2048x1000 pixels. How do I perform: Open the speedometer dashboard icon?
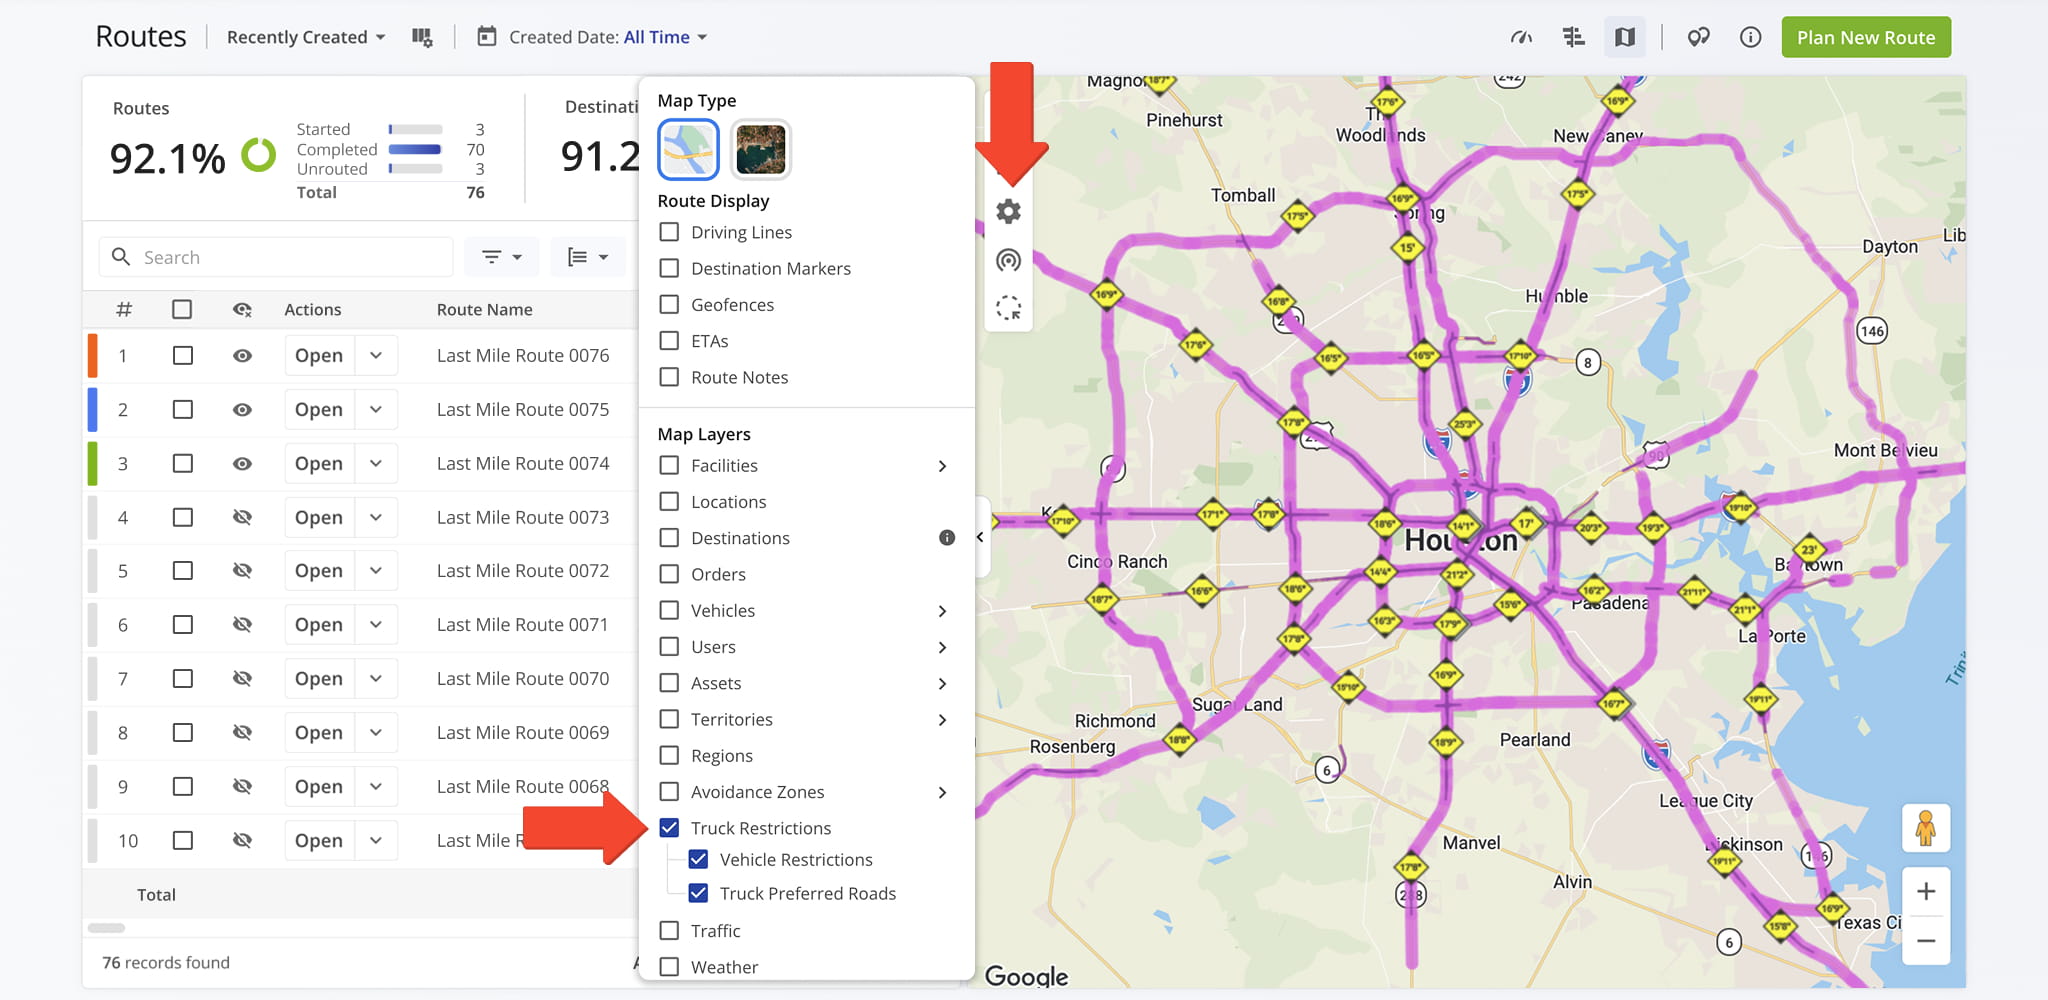coord(1521,38)
